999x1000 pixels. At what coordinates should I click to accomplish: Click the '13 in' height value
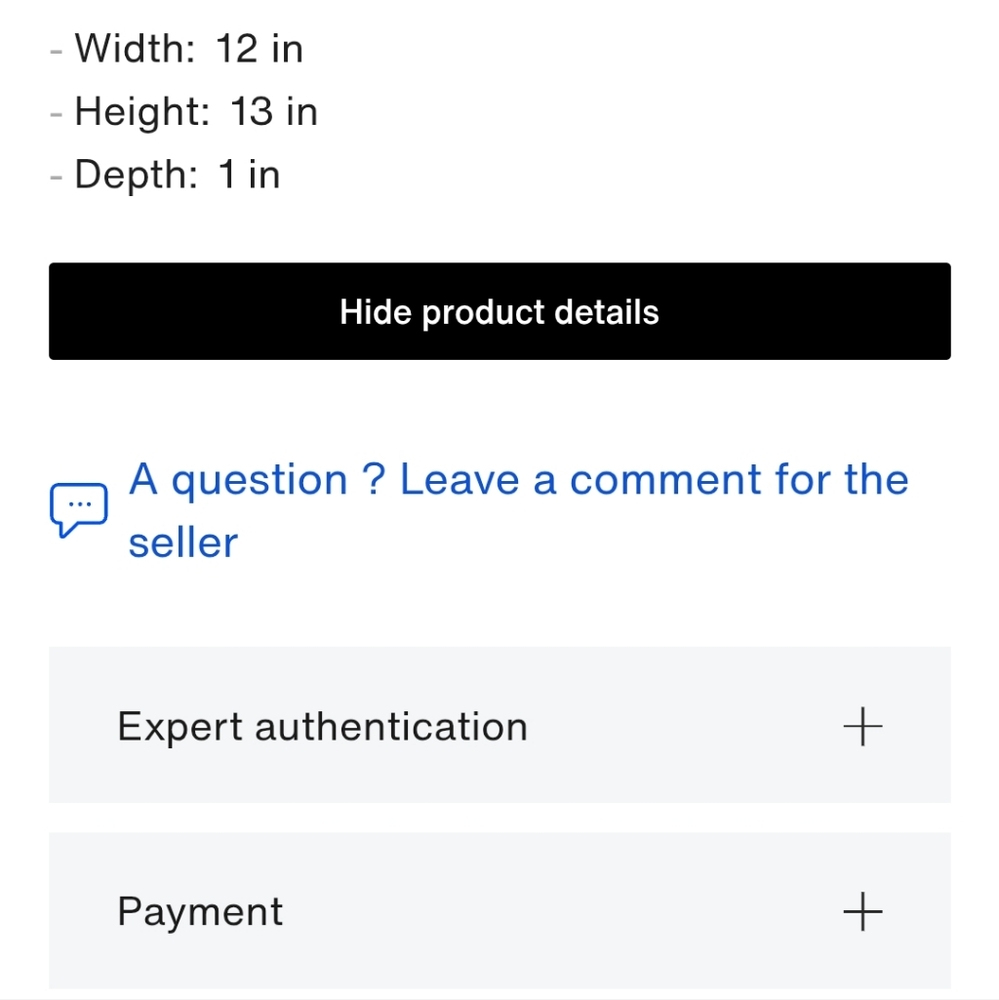pyautogui.click(x=274, y=112)
